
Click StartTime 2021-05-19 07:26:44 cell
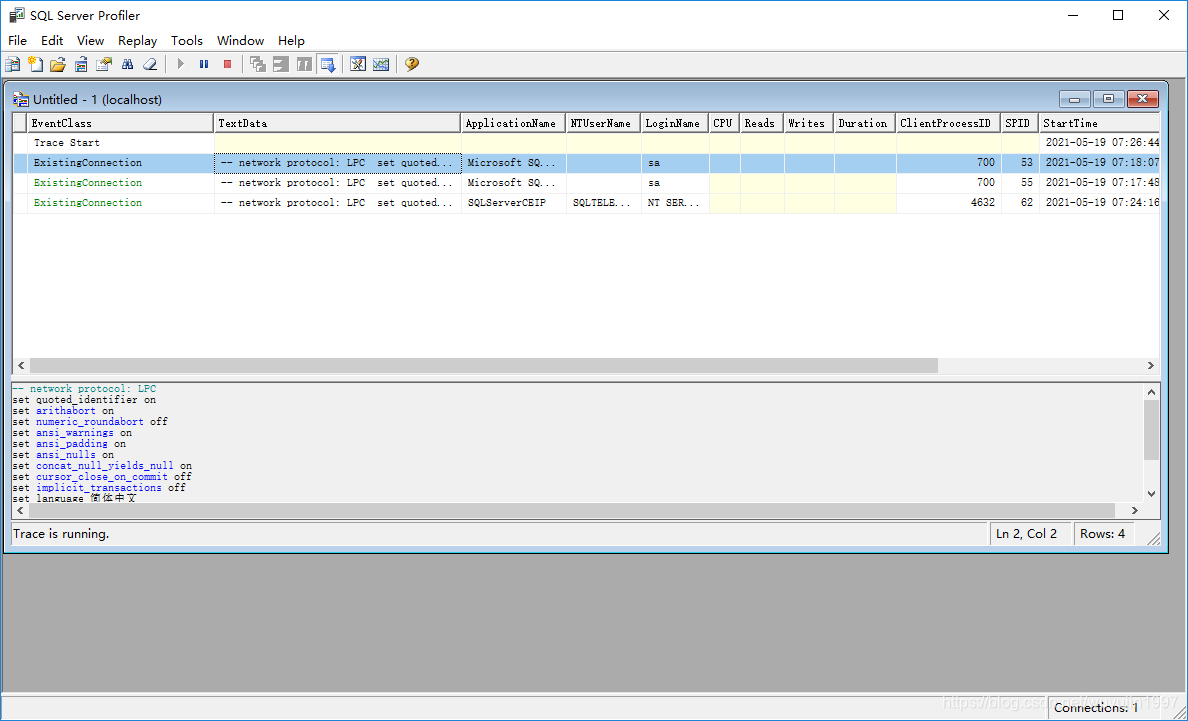pyautogui.click(x=1099, y=142)
